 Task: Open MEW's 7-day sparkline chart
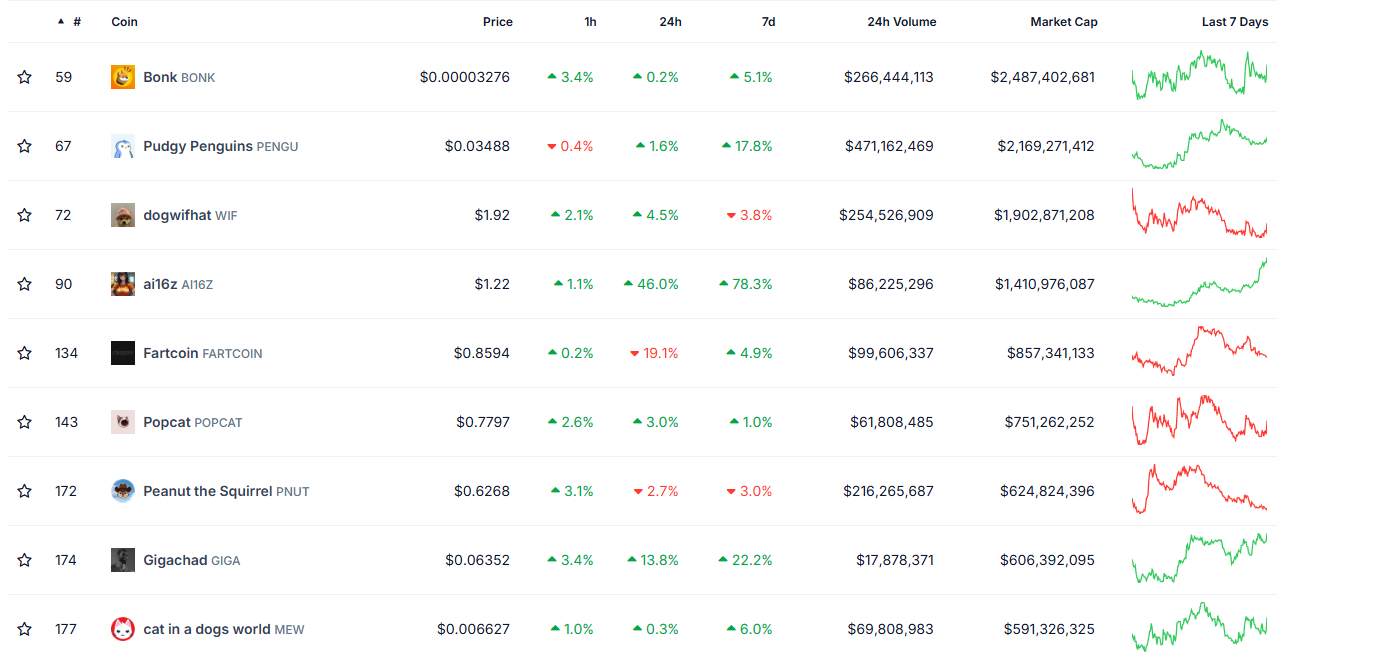(x=1200, y=627)
